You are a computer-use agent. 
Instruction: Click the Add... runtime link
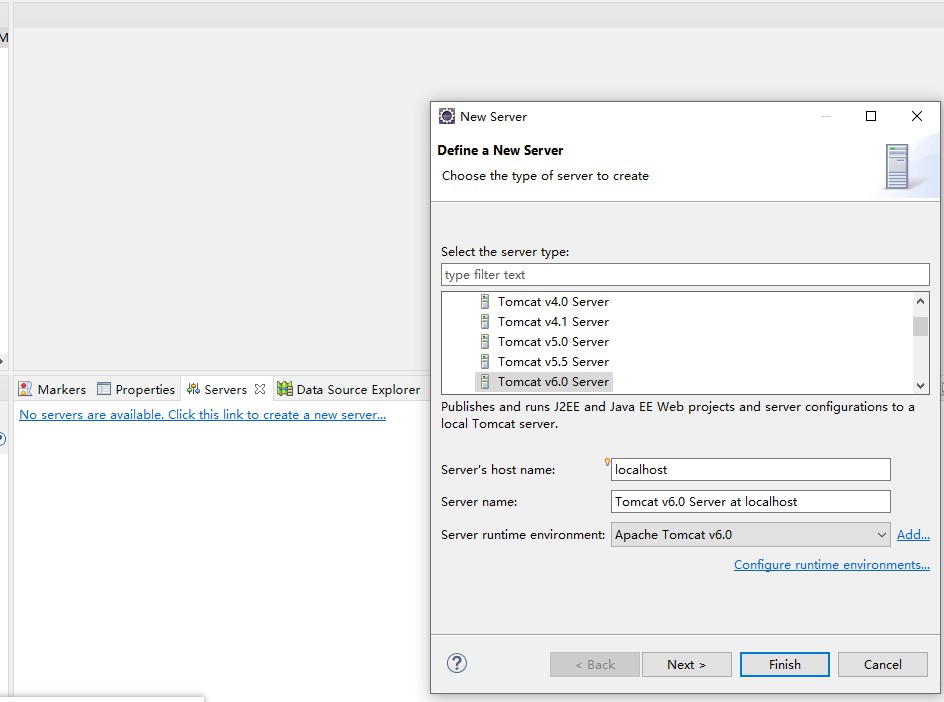tap(913, 535)
